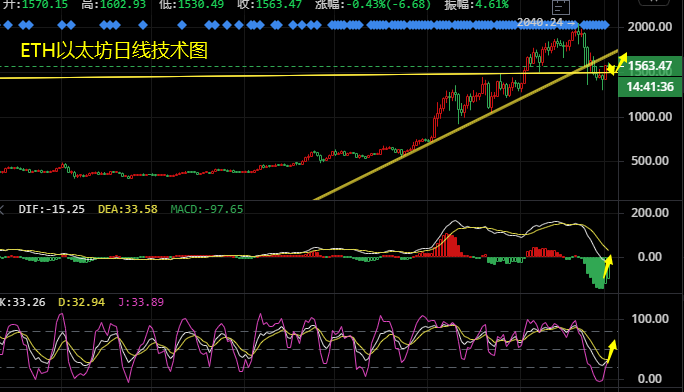Open the calendar notes icon above the chart
Viewport: 684px width, 392px height.
point(561,7)
